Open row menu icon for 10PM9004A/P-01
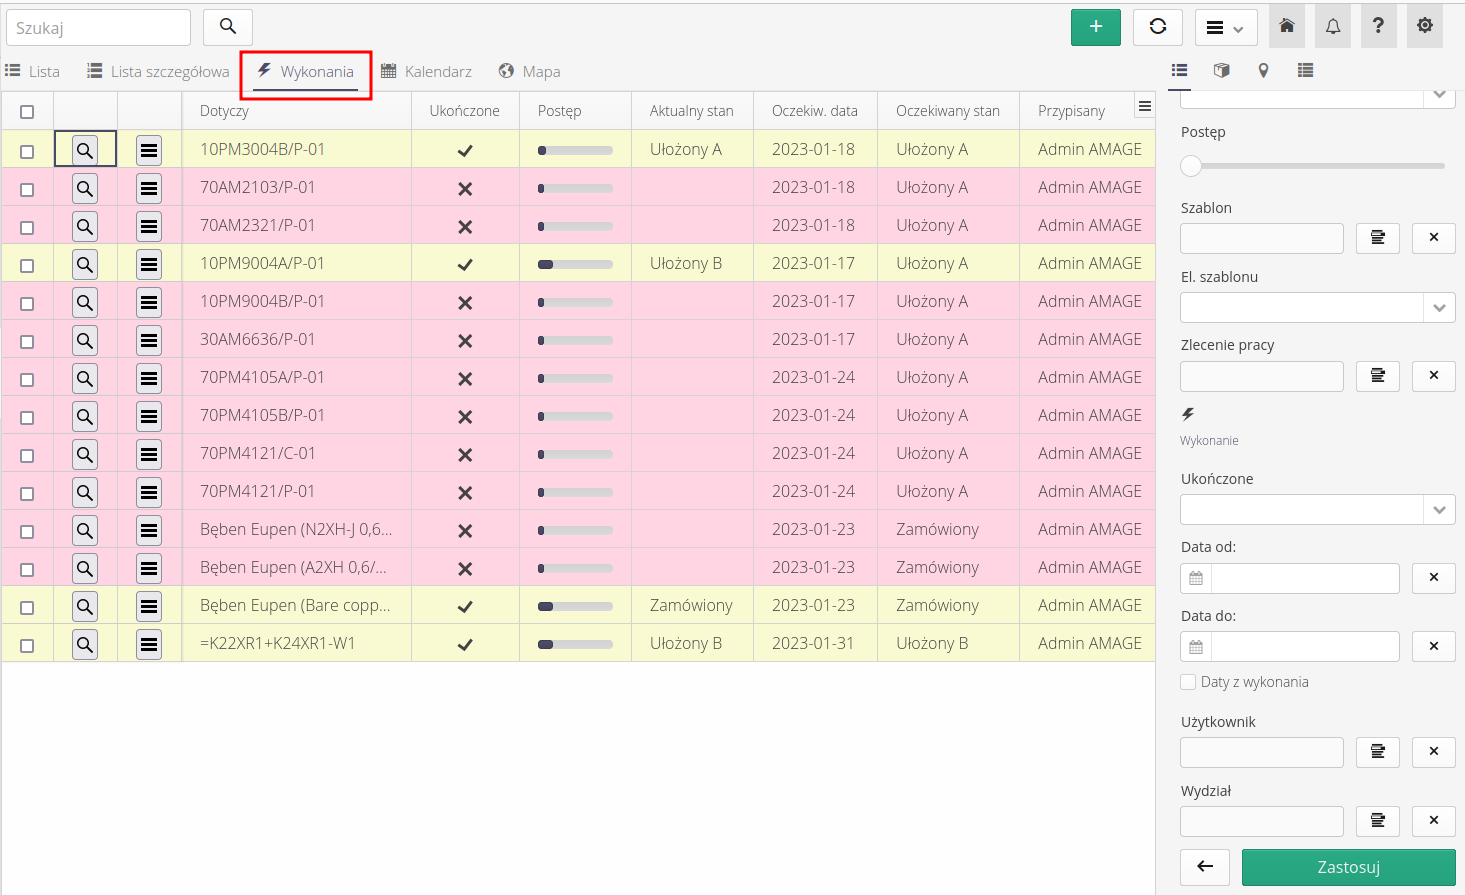This screenshot has height=895, width=1465. coord(149,264)
